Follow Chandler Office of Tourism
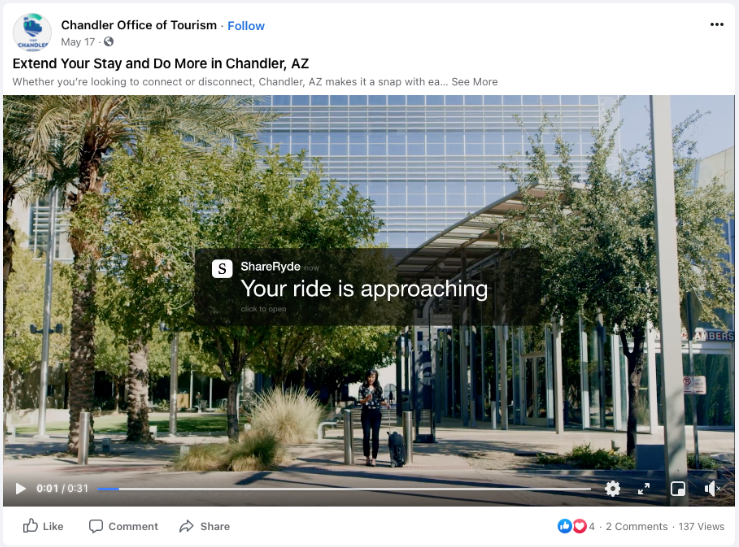The height and width of the screenshot is (547, 739). [246, 26]
